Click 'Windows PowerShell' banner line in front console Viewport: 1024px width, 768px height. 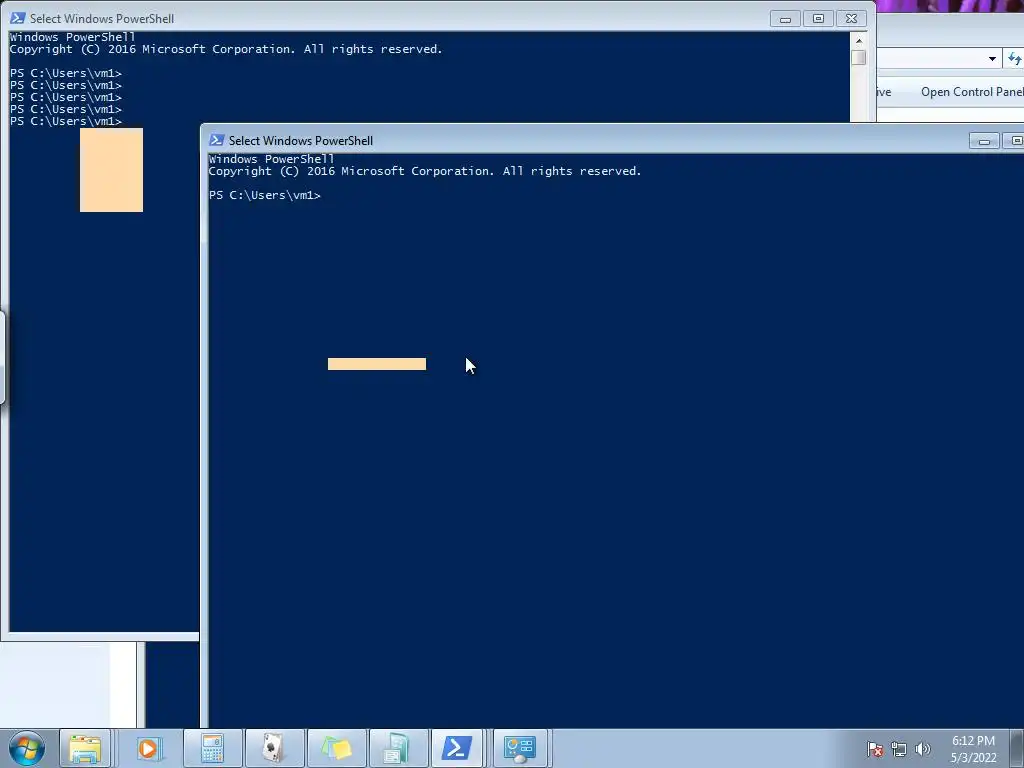click(x=271, y=159)
